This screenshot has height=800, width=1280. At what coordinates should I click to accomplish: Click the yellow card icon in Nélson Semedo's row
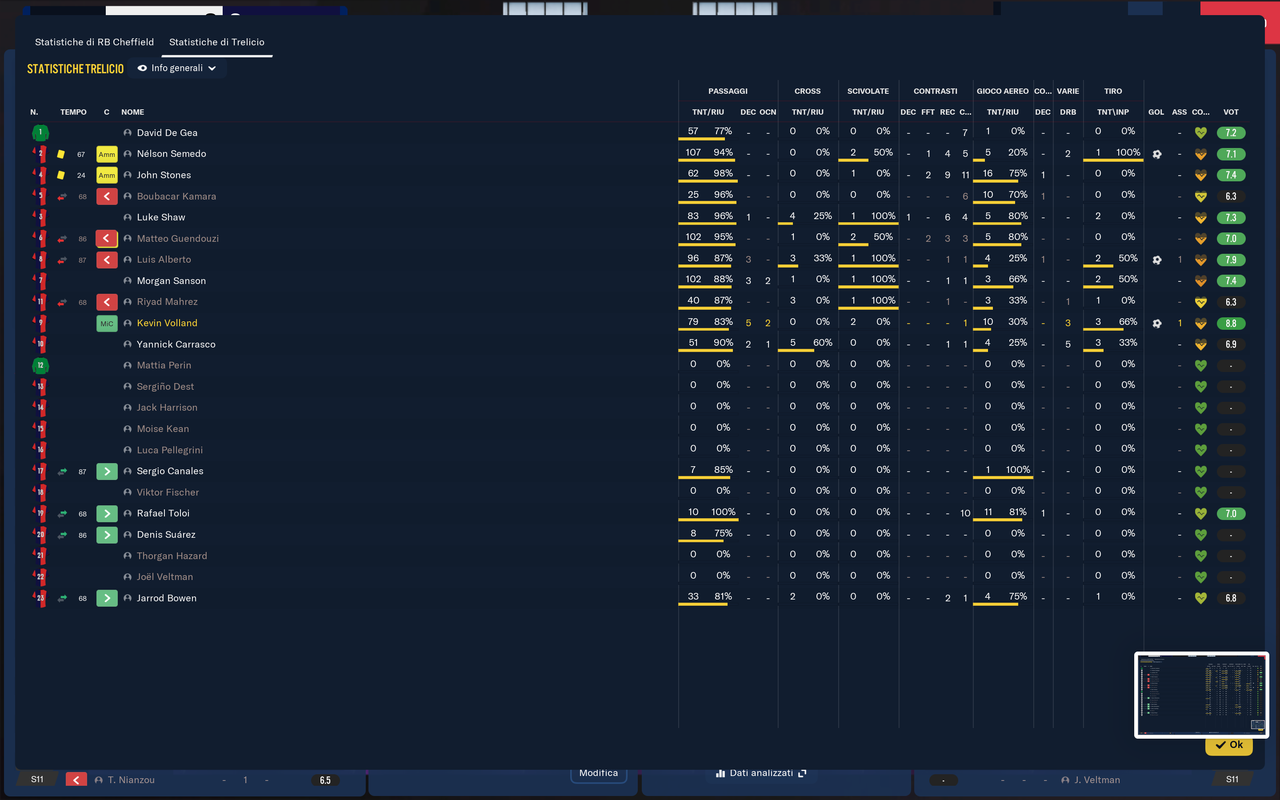pyautogui.click(x=61, y=154)
